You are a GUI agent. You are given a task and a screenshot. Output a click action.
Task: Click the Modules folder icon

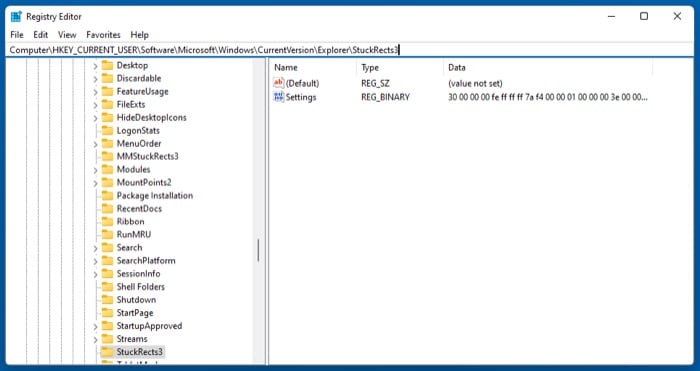coord(107,169)
